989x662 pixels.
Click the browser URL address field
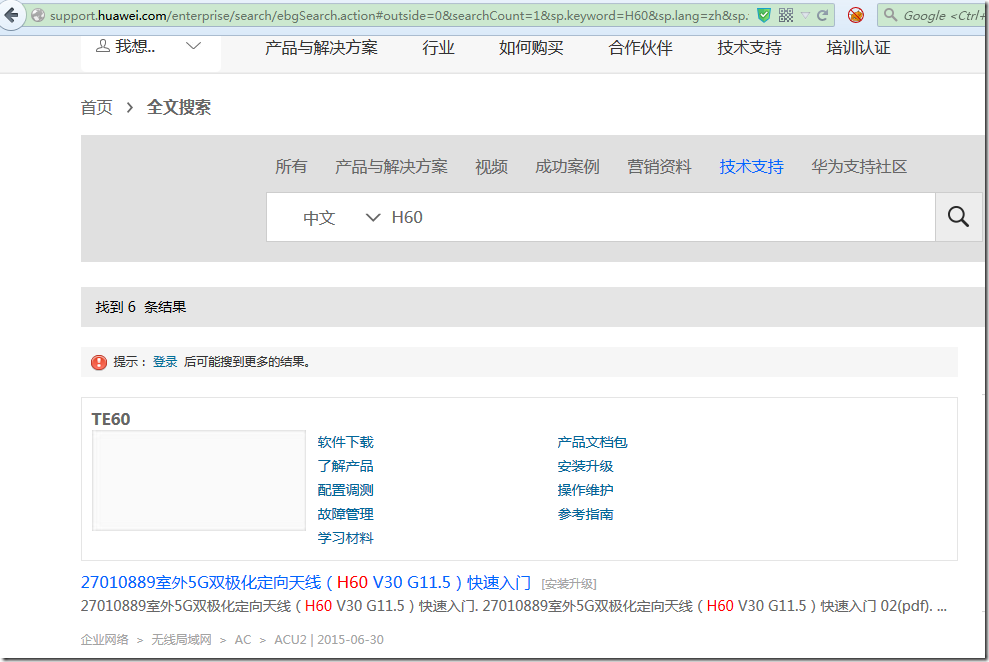coord(398,15)
